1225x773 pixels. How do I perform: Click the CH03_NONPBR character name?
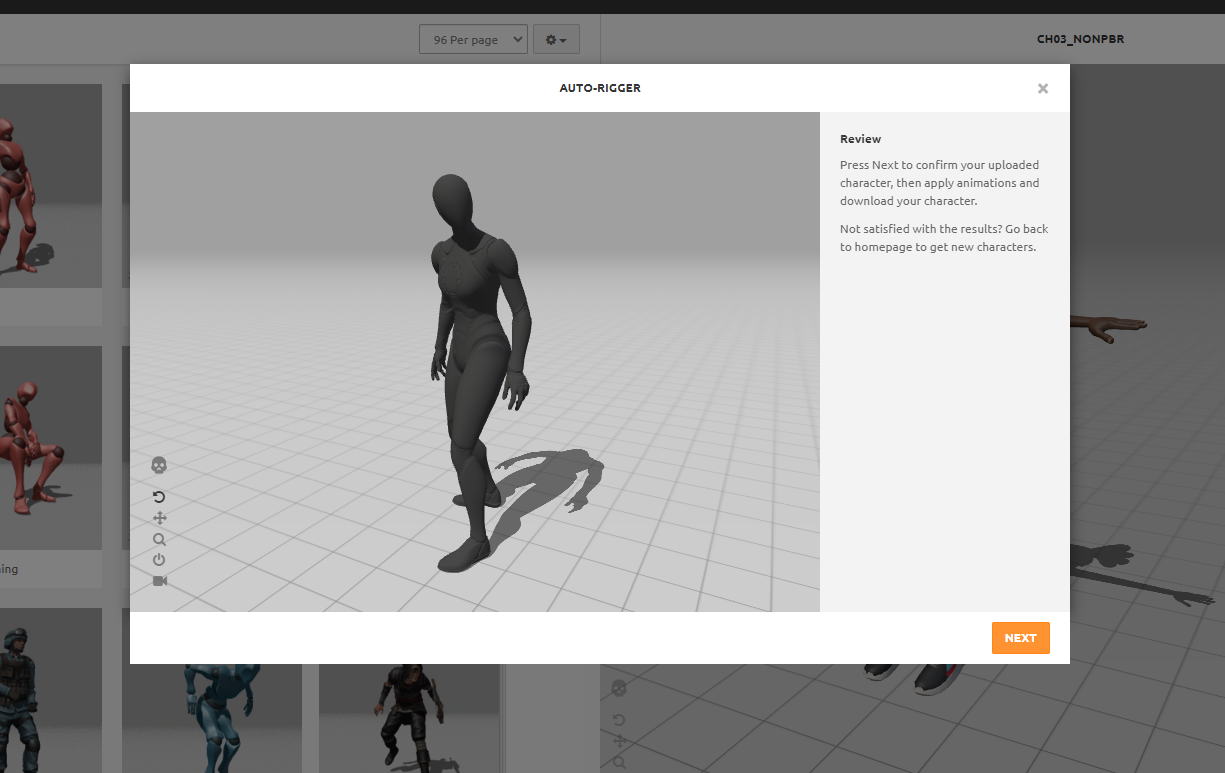[x=1080, y=40]
